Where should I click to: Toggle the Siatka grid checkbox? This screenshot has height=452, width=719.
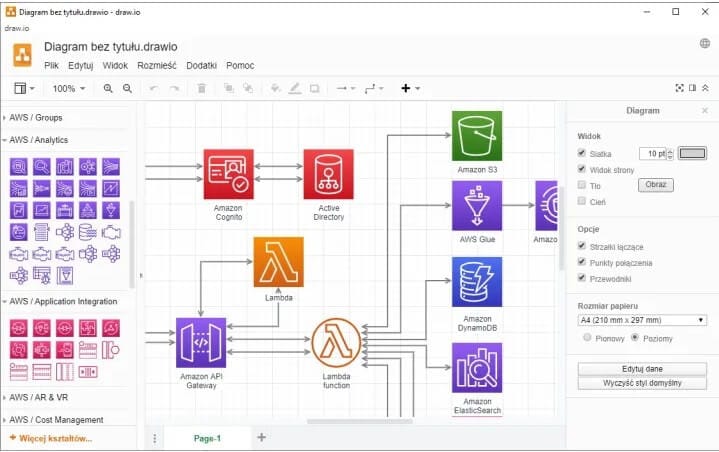click(x=582, y=153)
